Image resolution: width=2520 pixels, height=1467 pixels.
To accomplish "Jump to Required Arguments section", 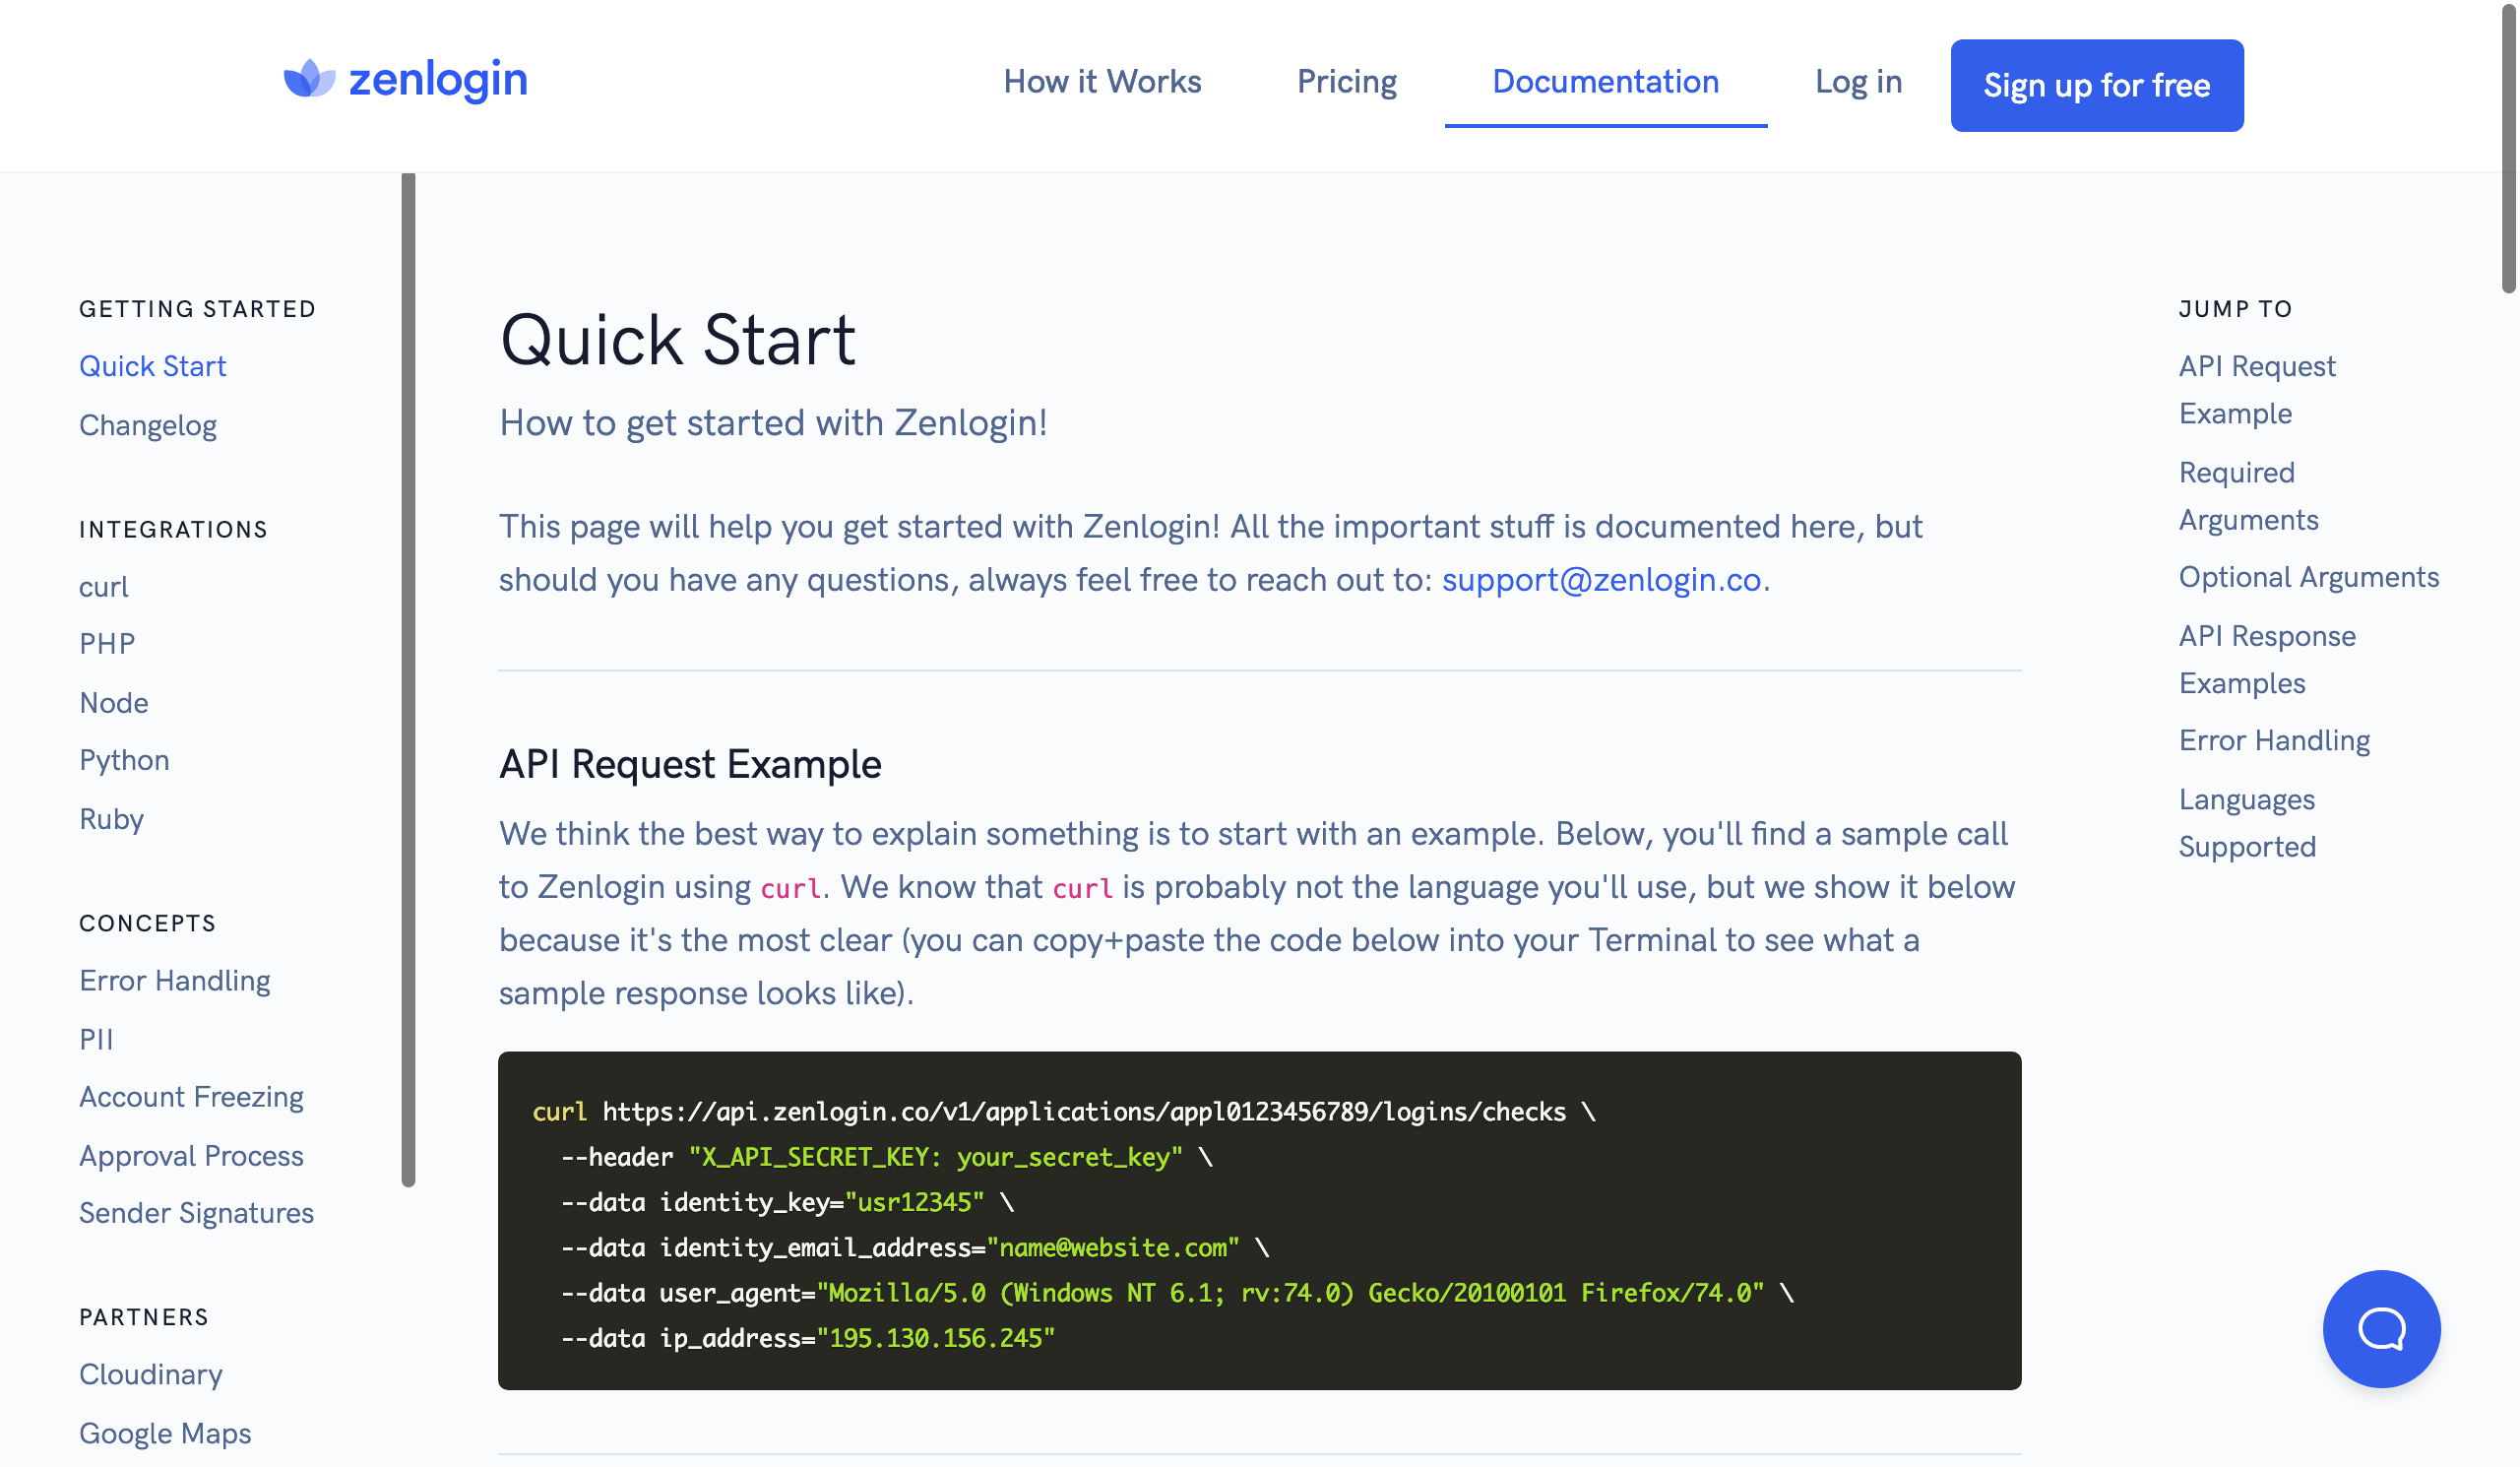I will coord(2248,496).
